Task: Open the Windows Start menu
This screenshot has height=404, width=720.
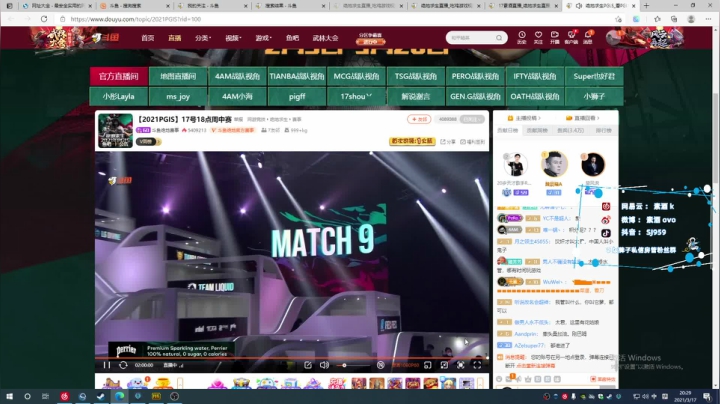Action: (9, 396)
